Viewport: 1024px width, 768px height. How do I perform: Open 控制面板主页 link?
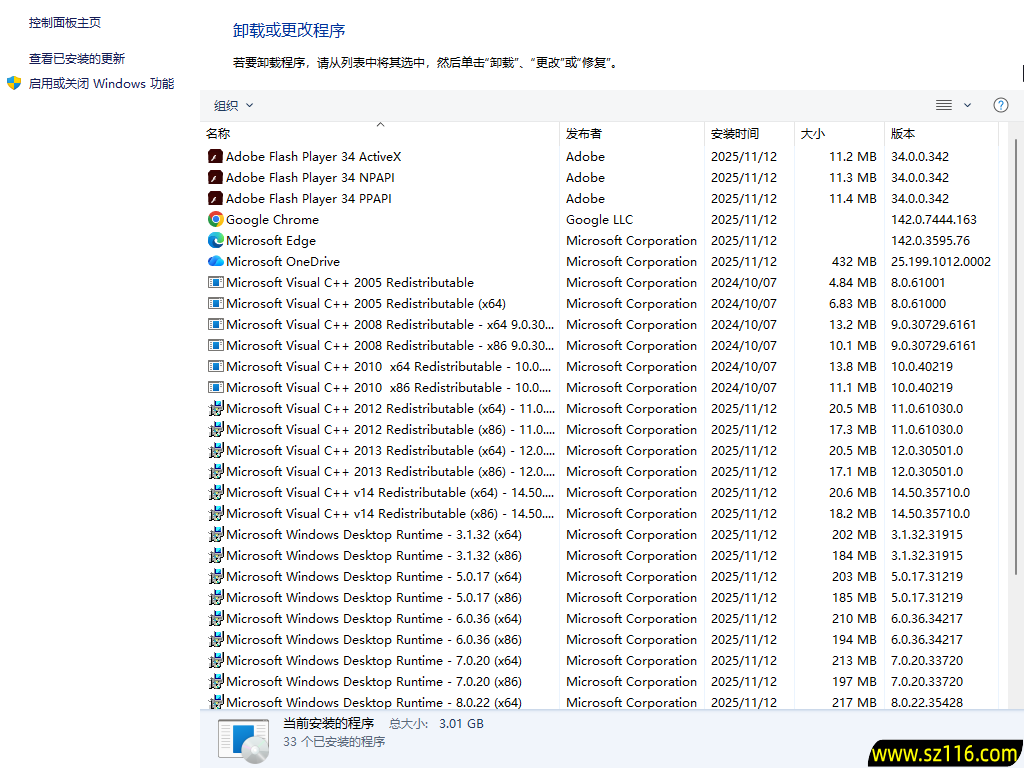coord(64,22)
